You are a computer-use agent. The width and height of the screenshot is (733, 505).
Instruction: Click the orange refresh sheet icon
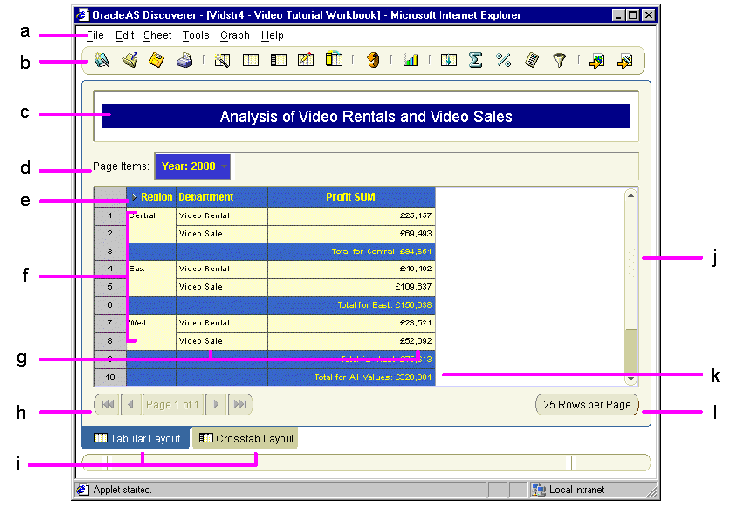(x=373, y=60)
